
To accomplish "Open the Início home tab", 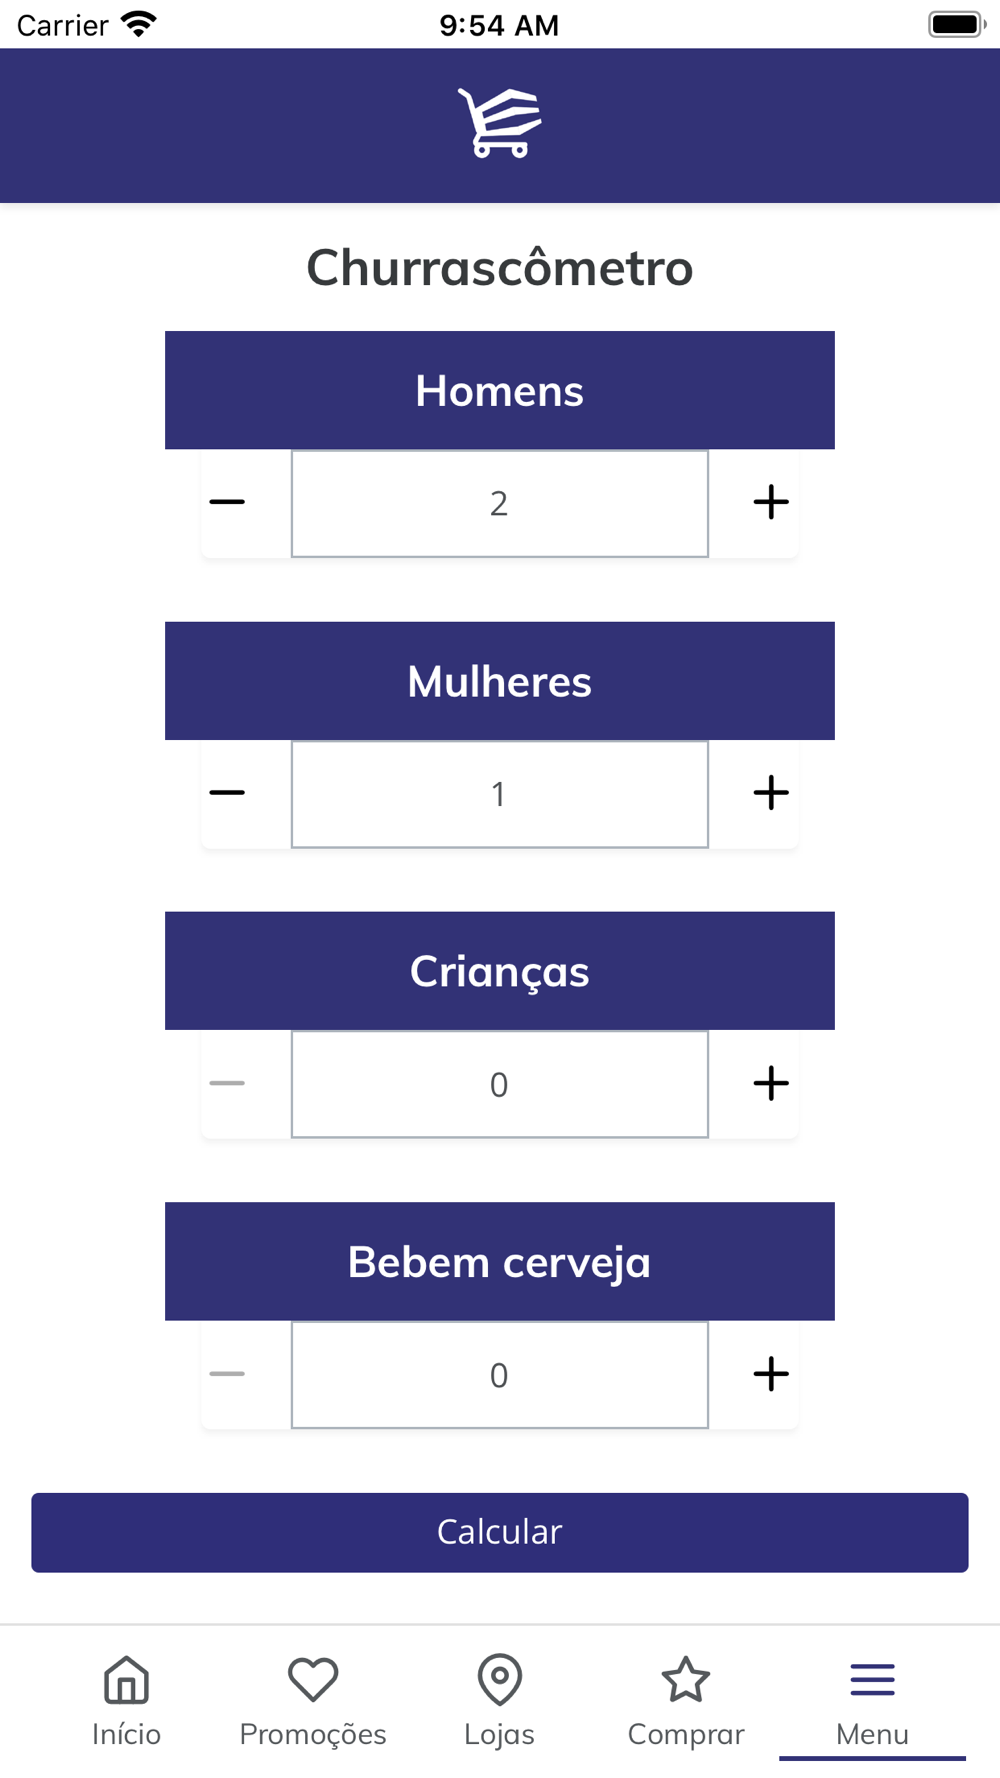I will pyautogui.click(x=126, y=1701).
